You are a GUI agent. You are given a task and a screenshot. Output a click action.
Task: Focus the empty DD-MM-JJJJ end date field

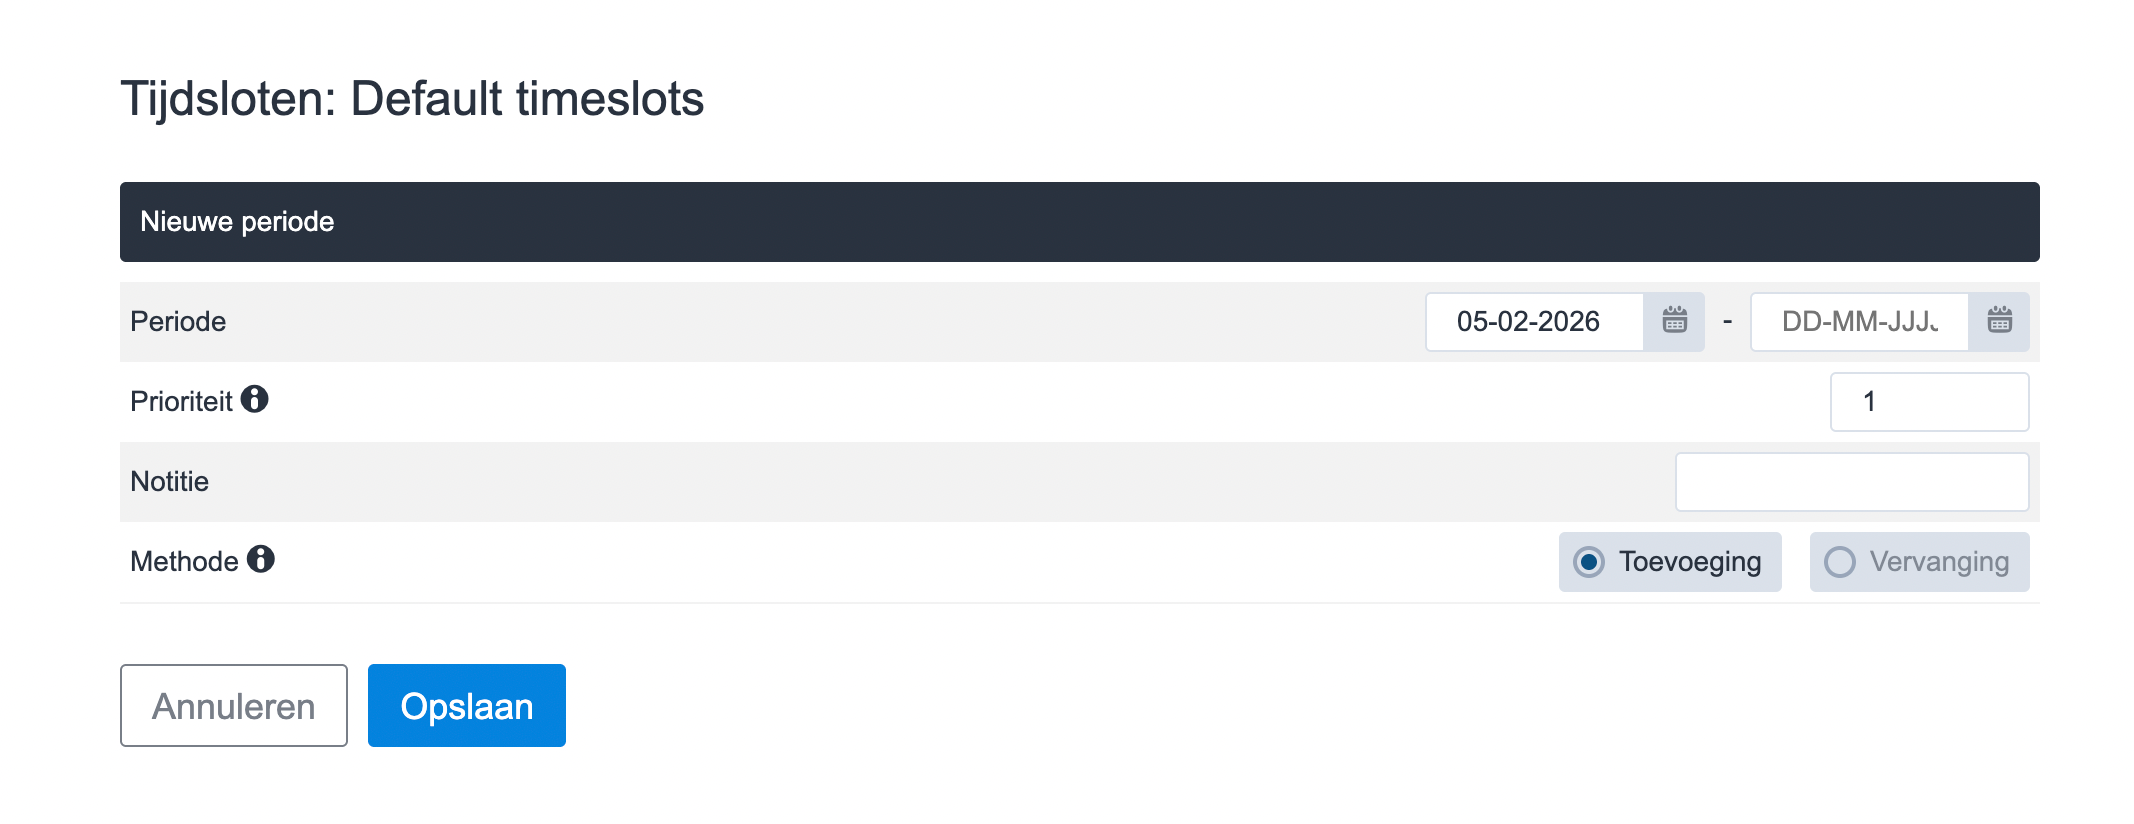point(1859,322)
